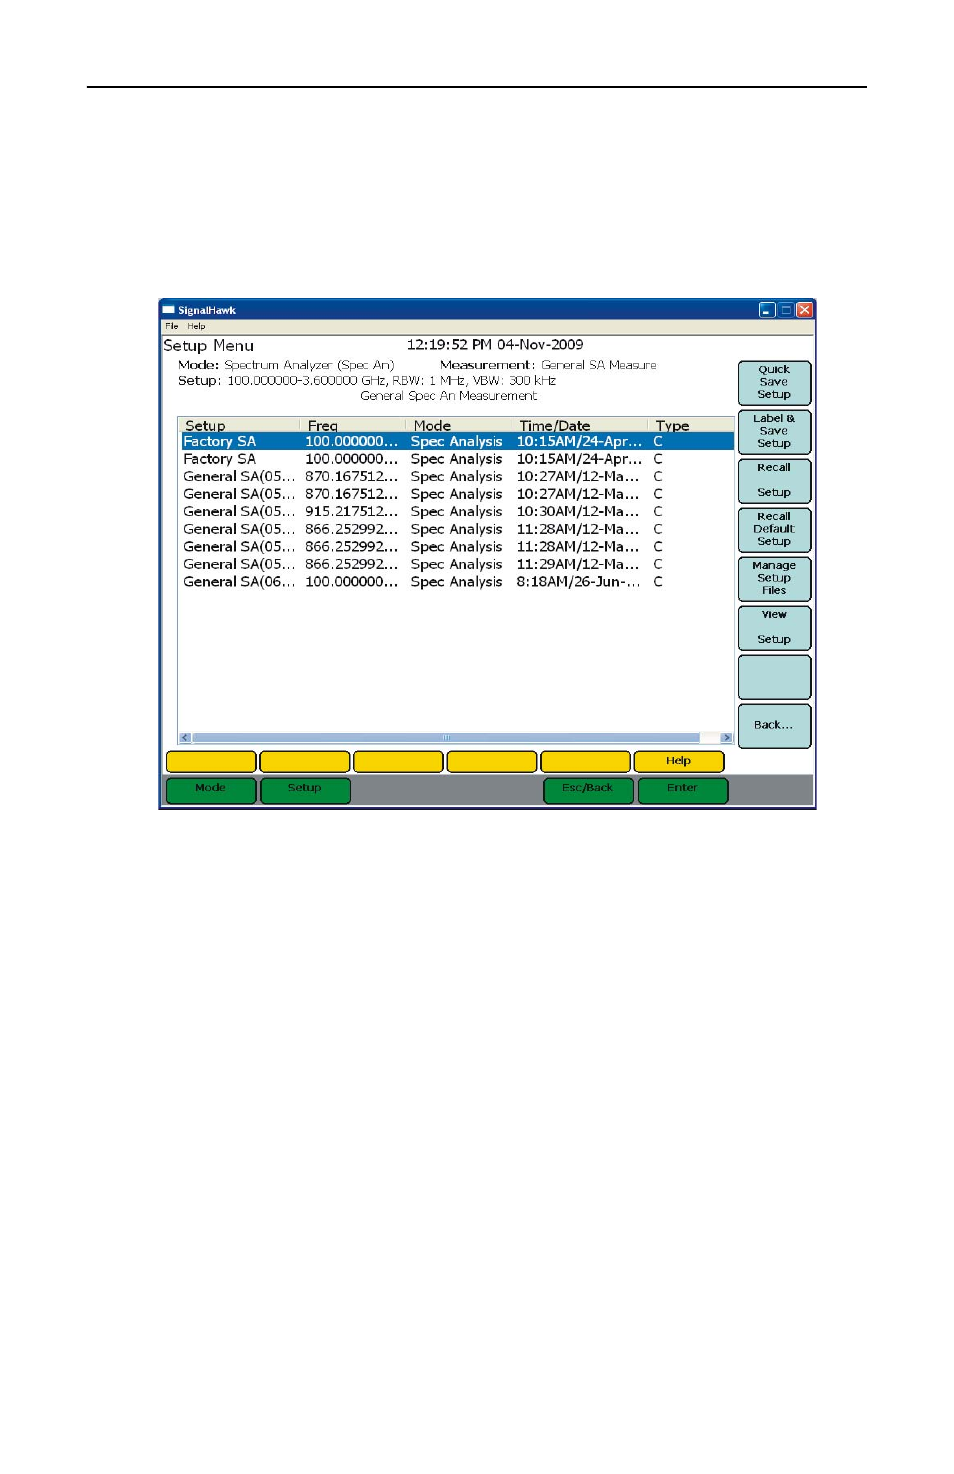Click the green Esc/Back button

click(x=588, y=789)
